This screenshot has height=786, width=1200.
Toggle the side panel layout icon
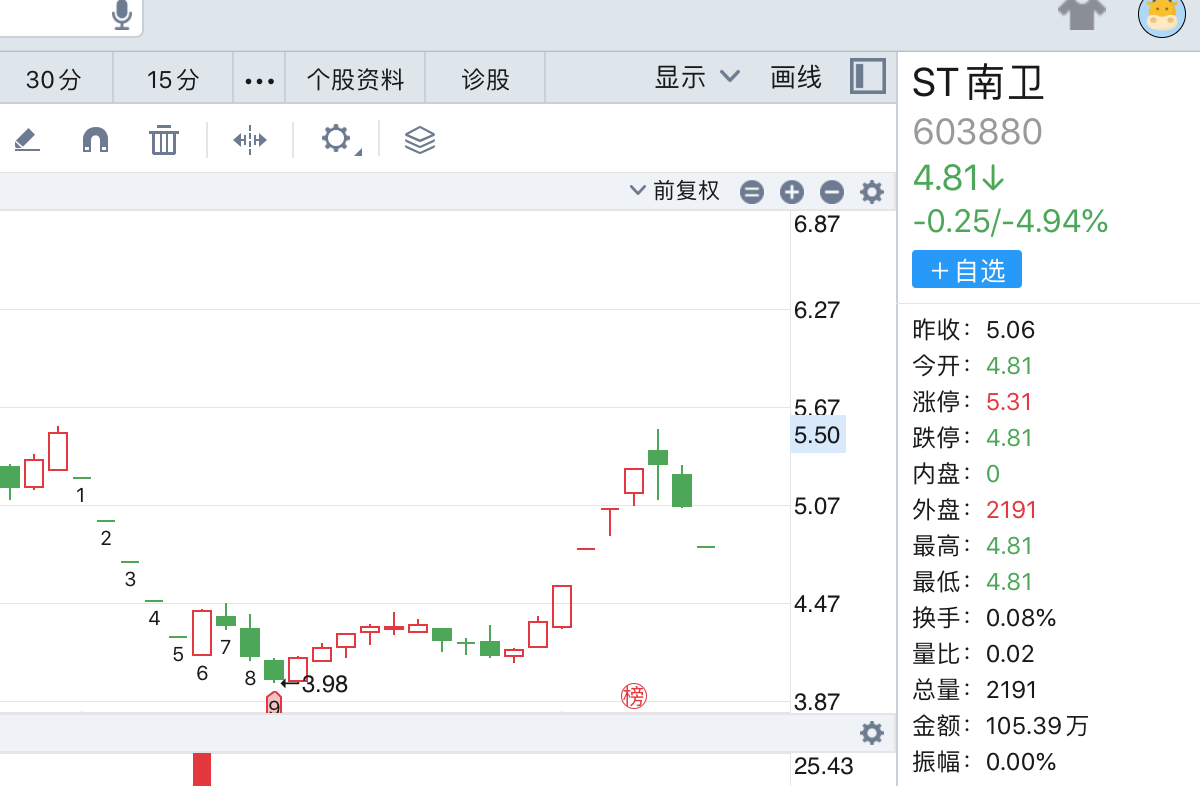coord(868,77)
